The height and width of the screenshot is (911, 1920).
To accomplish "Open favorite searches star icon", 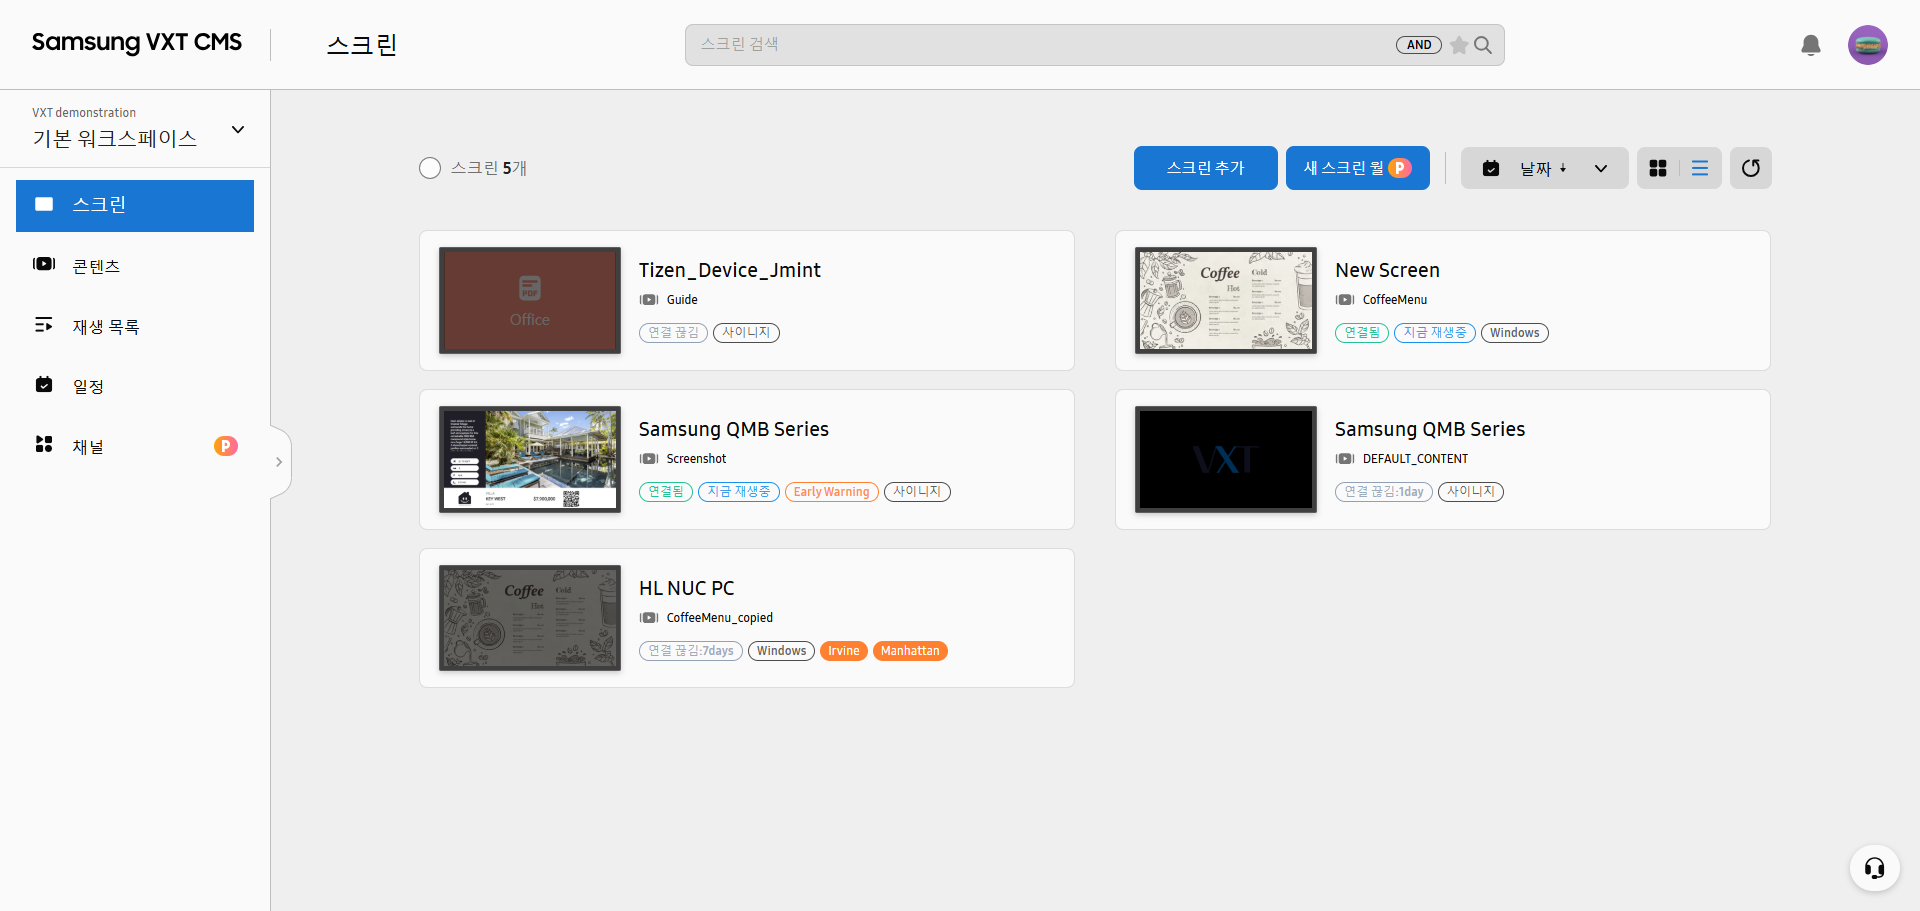I will pyautogui.click(x=1459, y=45).
